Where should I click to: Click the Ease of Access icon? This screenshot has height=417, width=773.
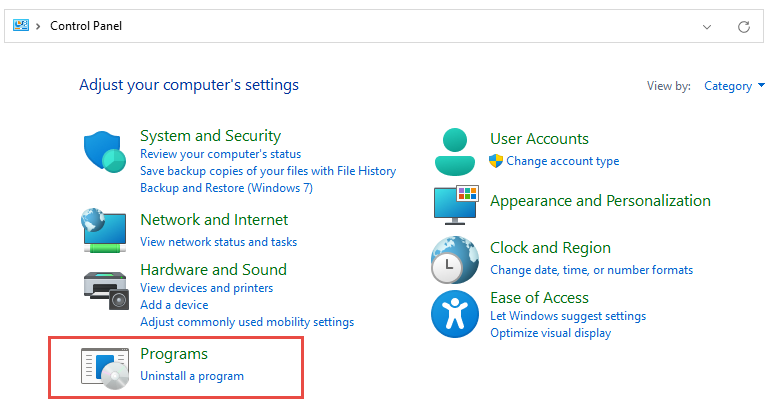[455, 314]
